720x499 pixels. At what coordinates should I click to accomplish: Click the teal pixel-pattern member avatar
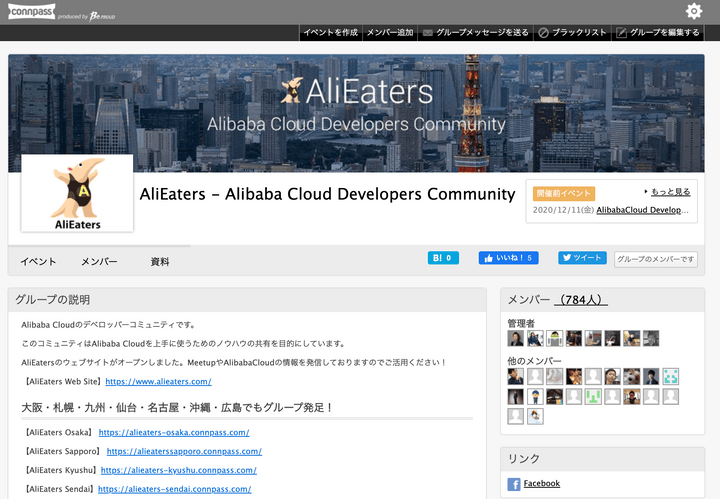click(670, 376)
